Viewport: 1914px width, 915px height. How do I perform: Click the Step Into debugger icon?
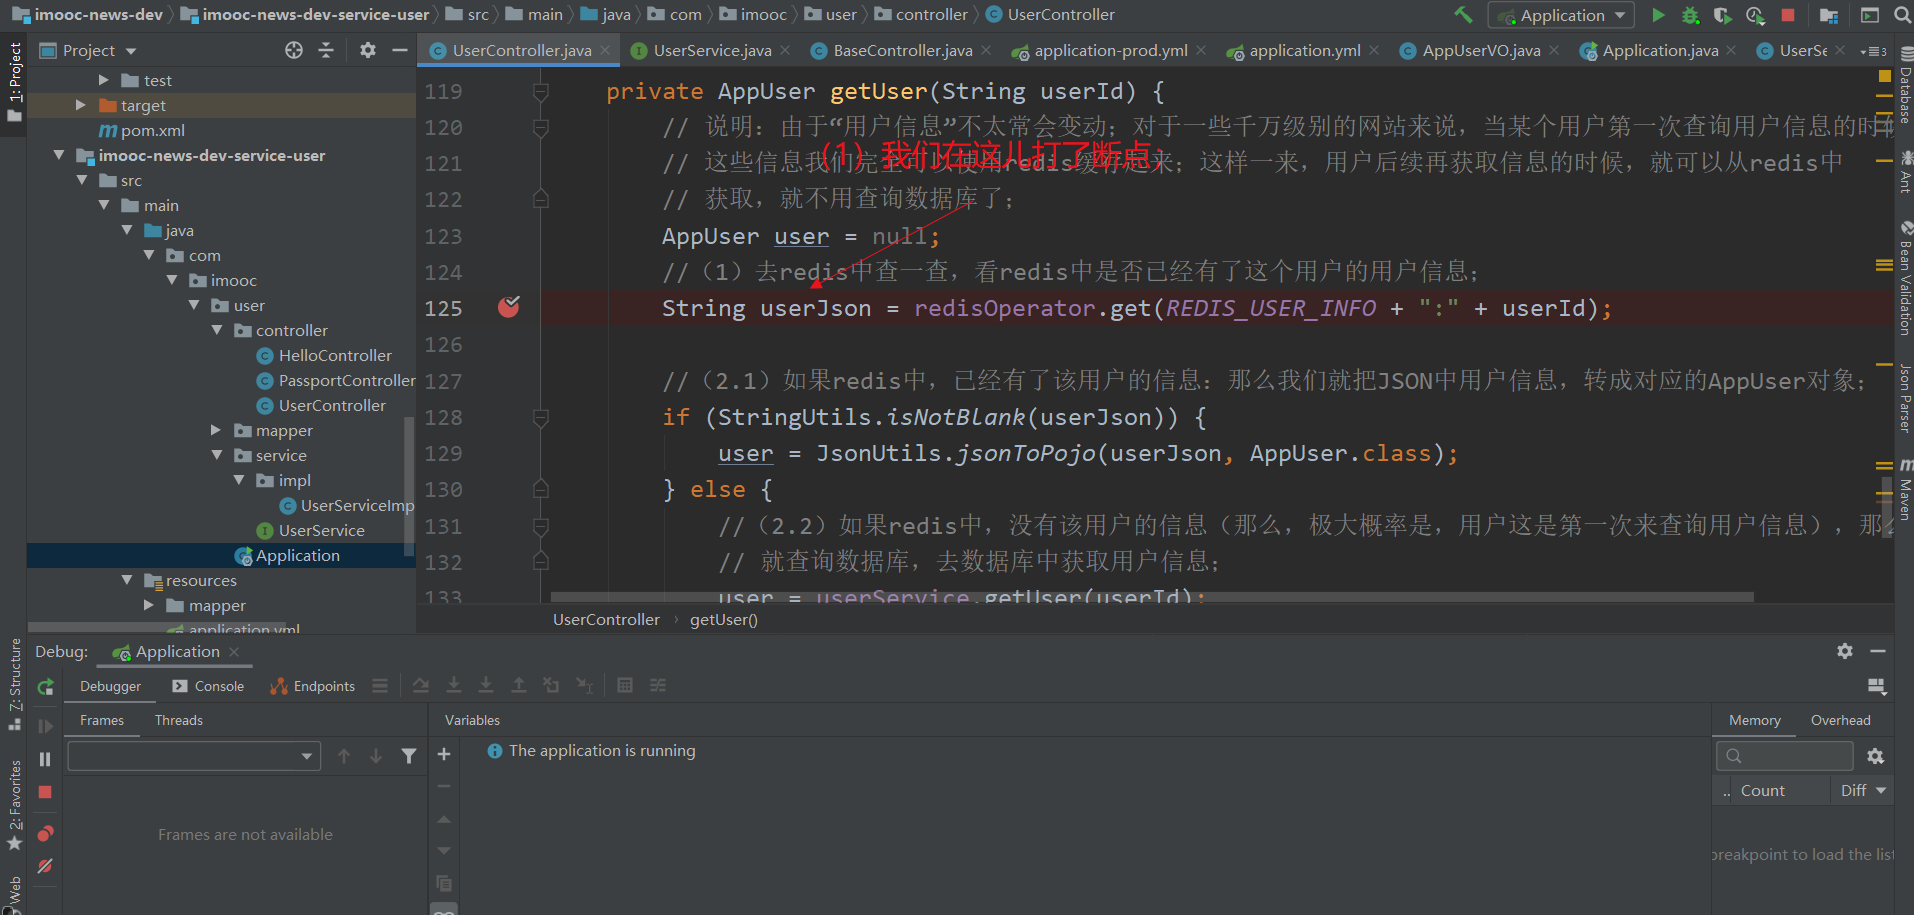tap(454, 685)
